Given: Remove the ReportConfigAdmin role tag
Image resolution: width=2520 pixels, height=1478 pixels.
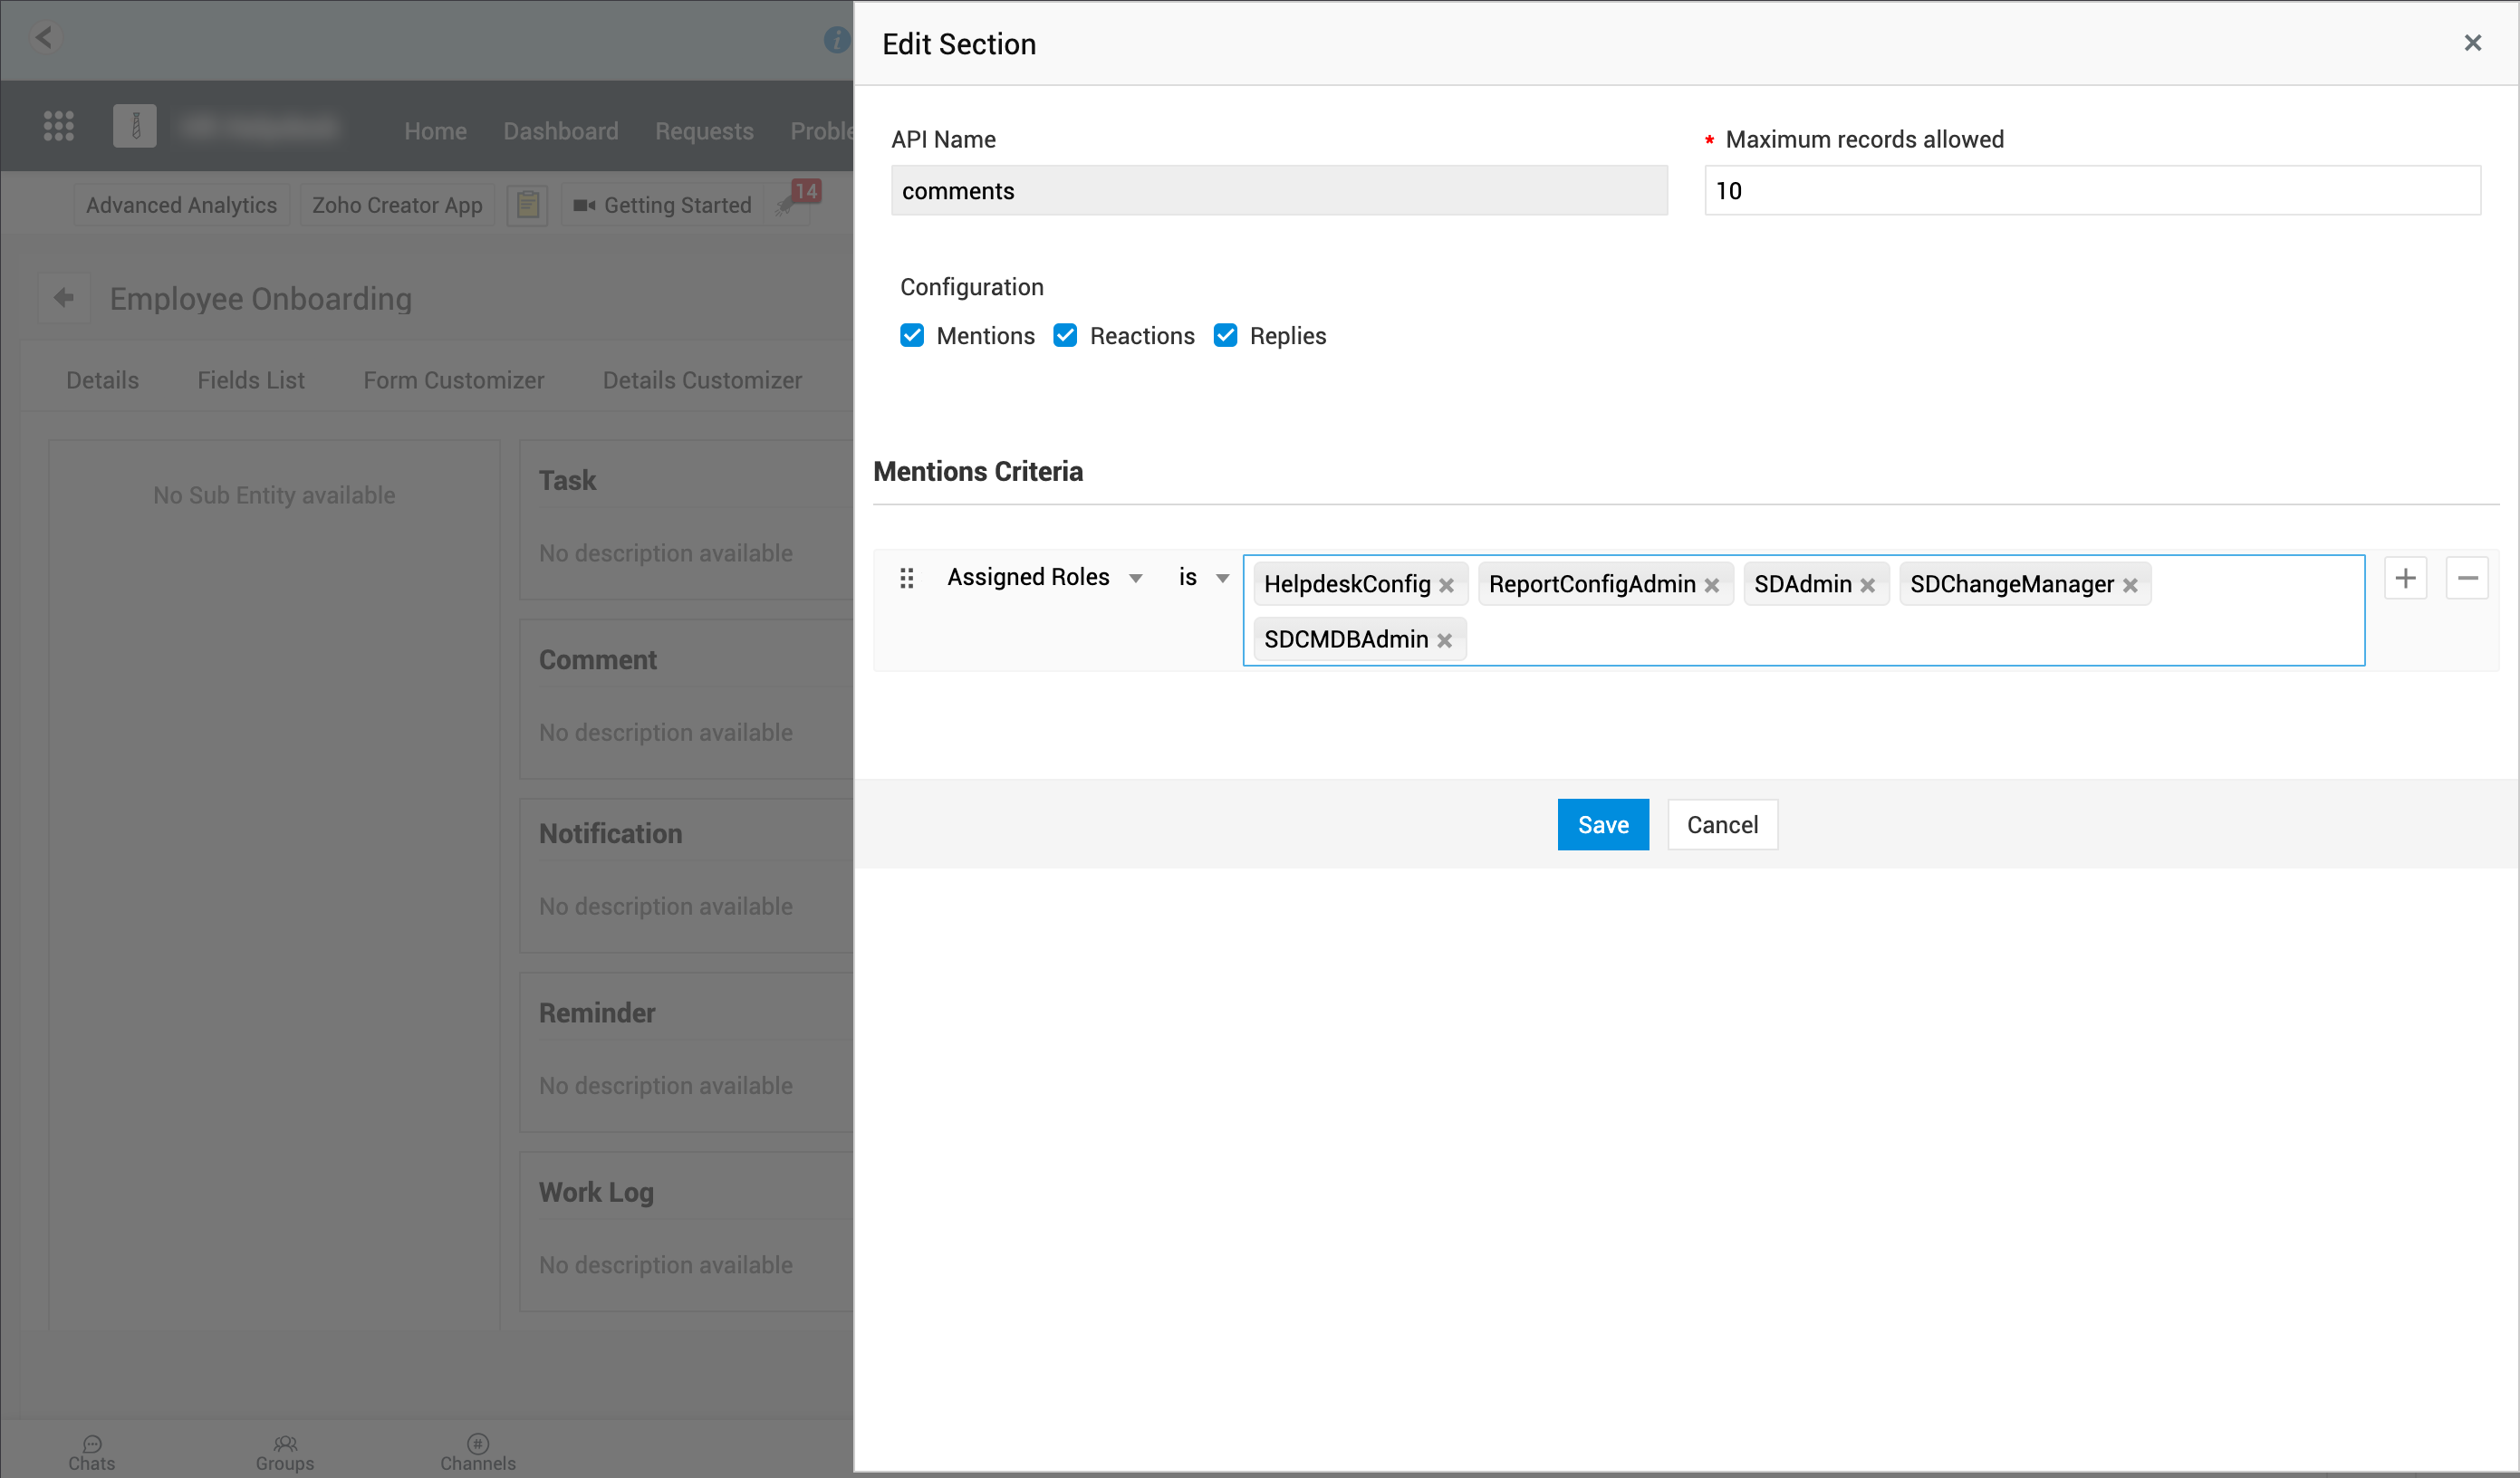Looking at the screenshot, I should 1711,586.
